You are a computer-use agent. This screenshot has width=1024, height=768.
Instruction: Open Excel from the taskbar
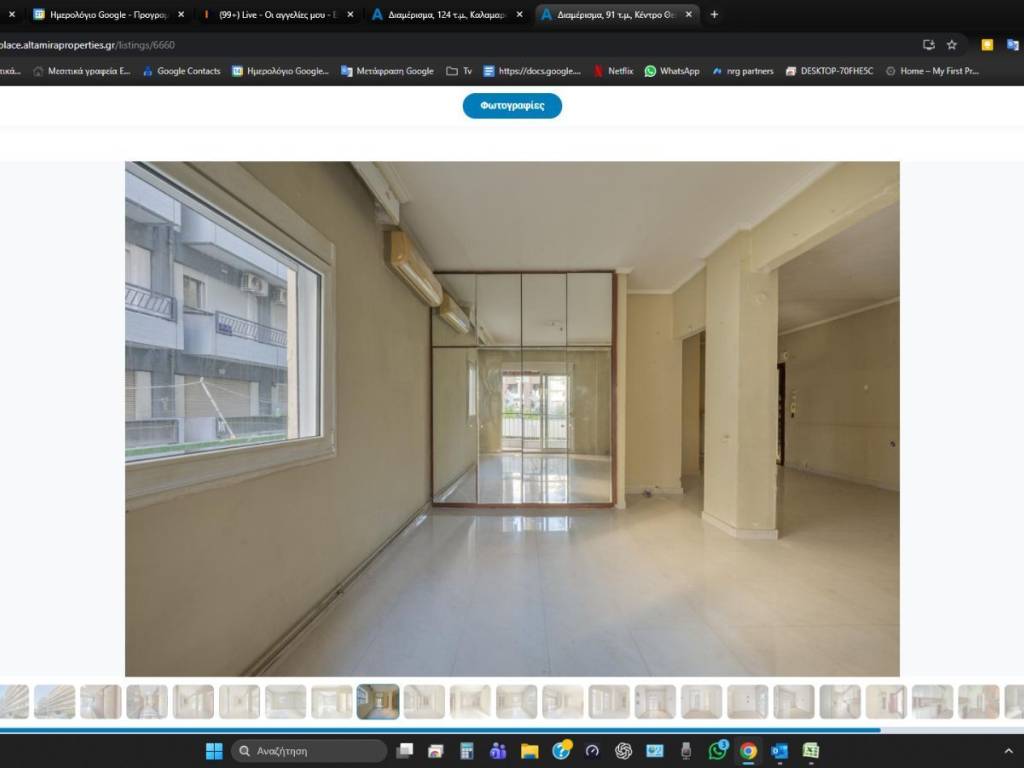810,751
